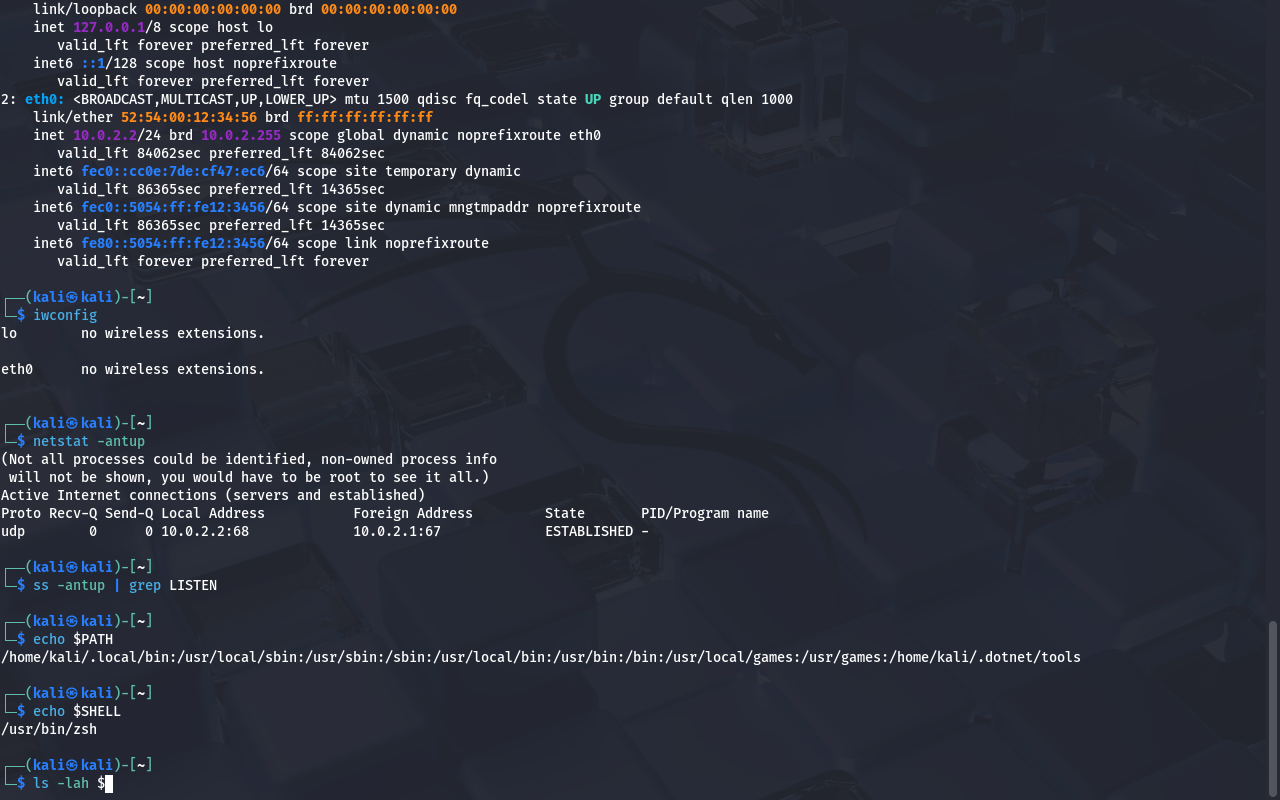Click the kali prompt above the iwconfig command
Image resolution: width=1280 pixels, height=800 pixels.
90,297
